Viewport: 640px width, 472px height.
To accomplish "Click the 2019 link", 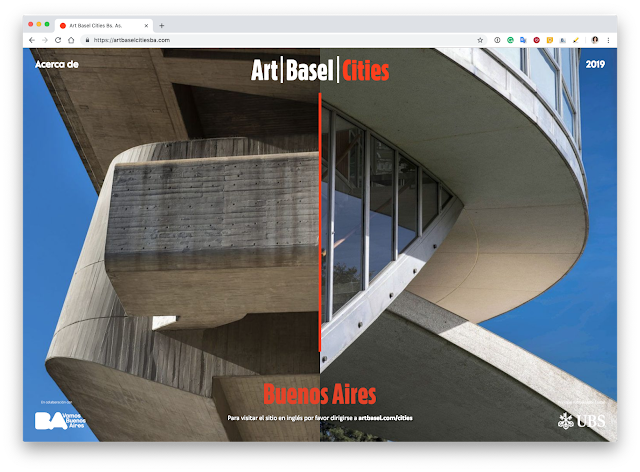I will coord(595,64).
